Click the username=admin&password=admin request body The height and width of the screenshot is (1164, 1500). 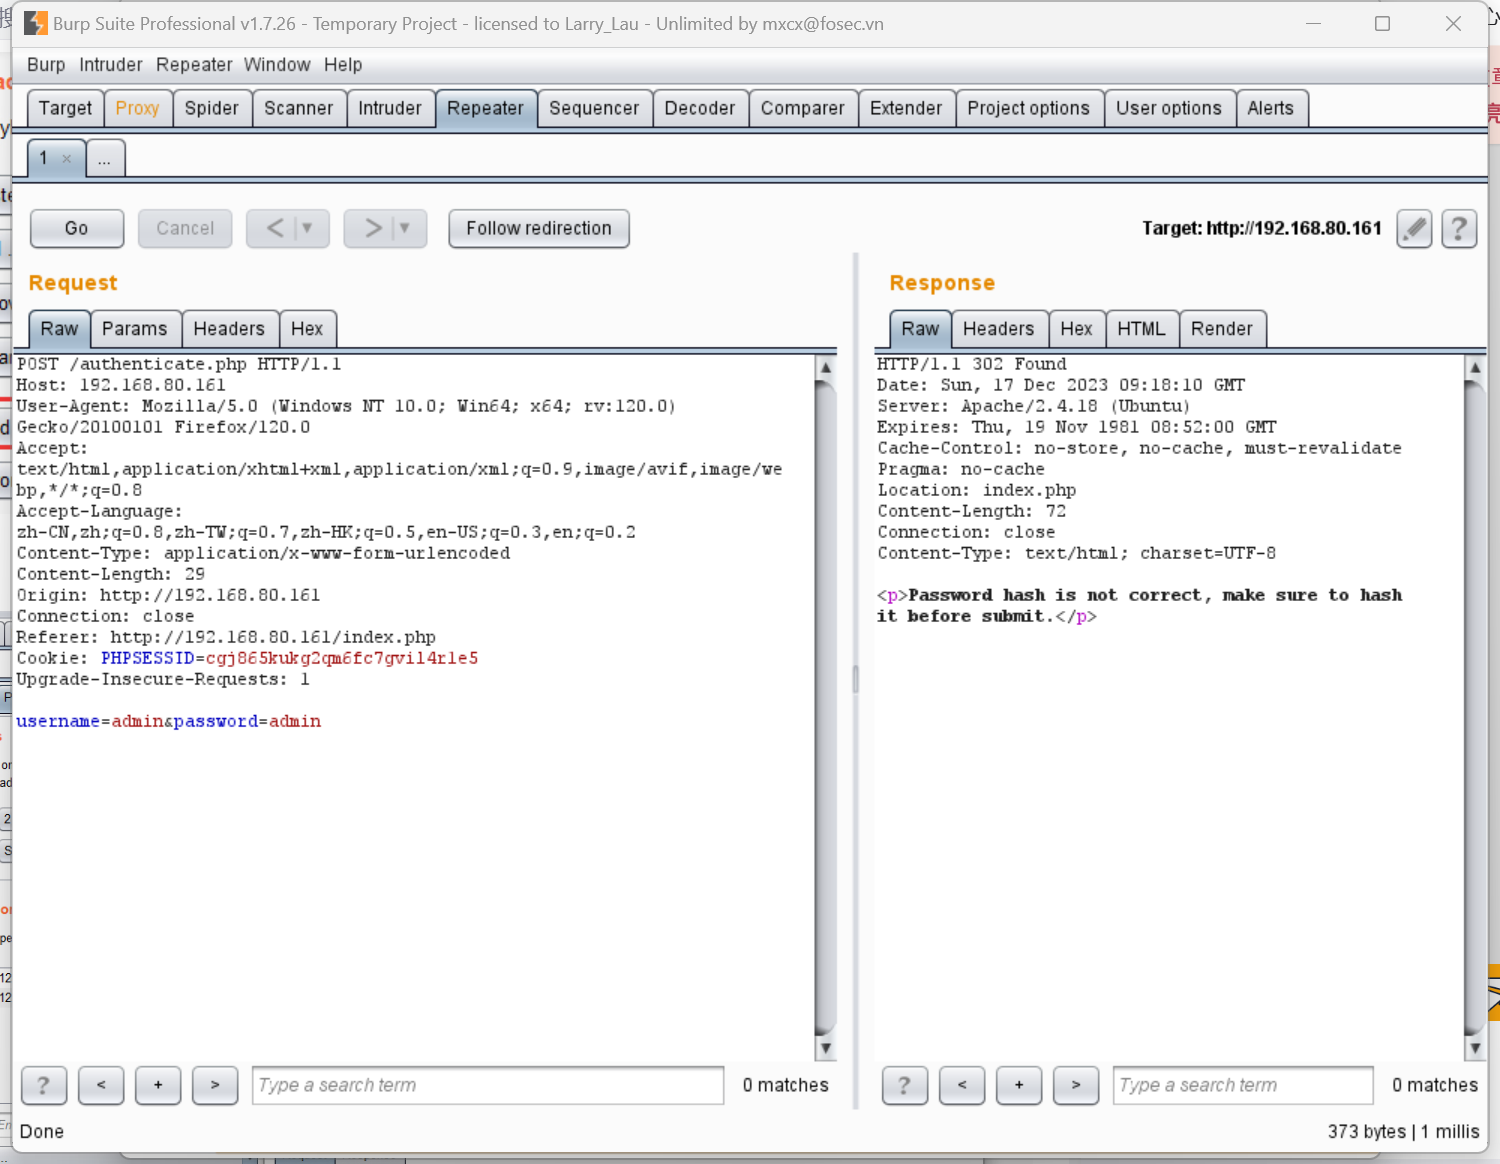169,721
